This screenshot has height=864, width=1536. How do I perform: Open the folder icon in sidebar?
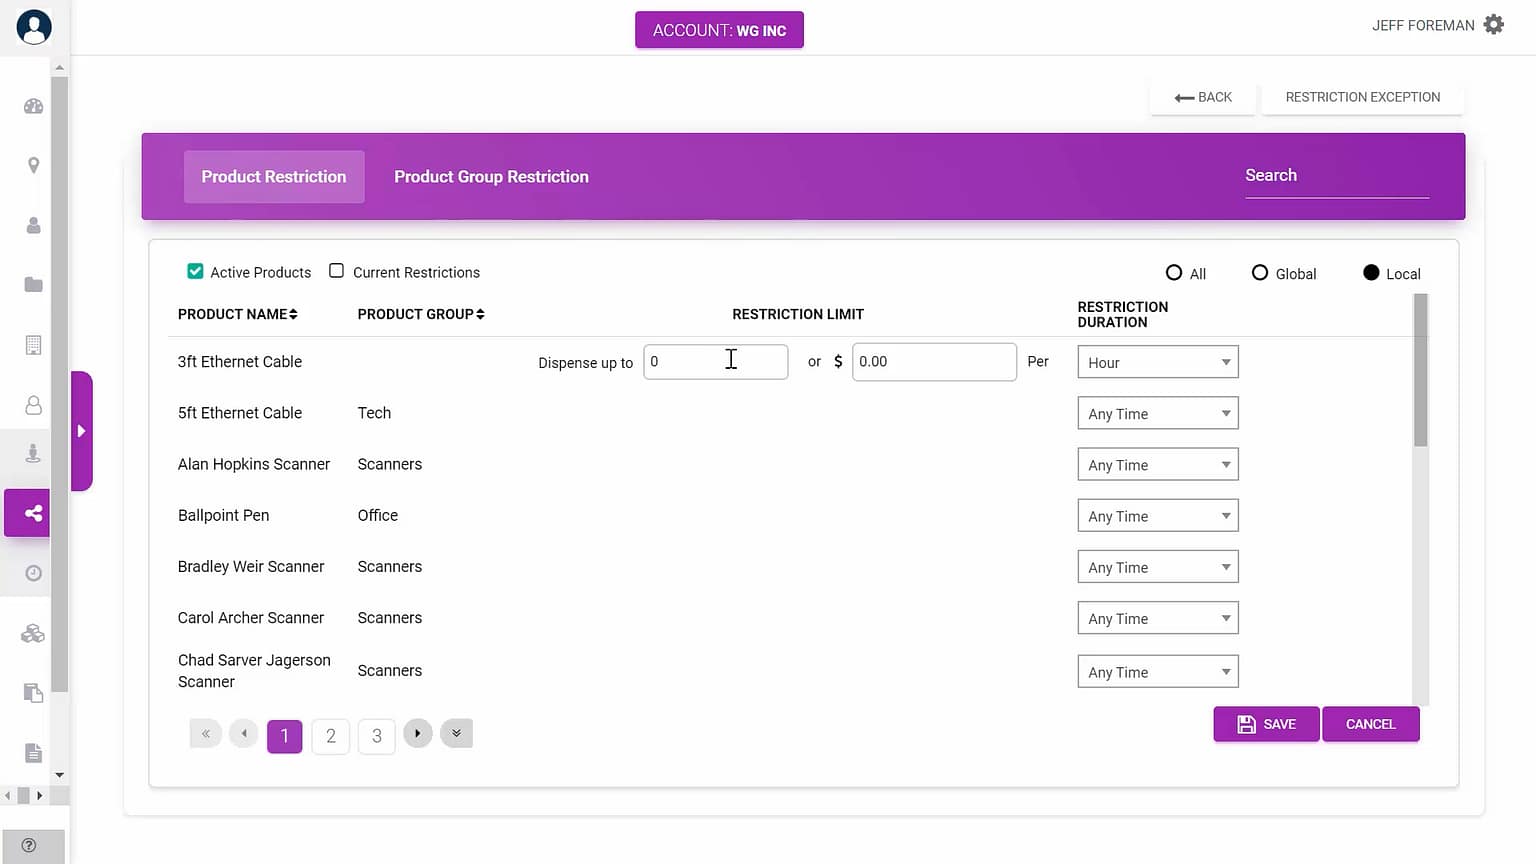click(x=33, y=285)
